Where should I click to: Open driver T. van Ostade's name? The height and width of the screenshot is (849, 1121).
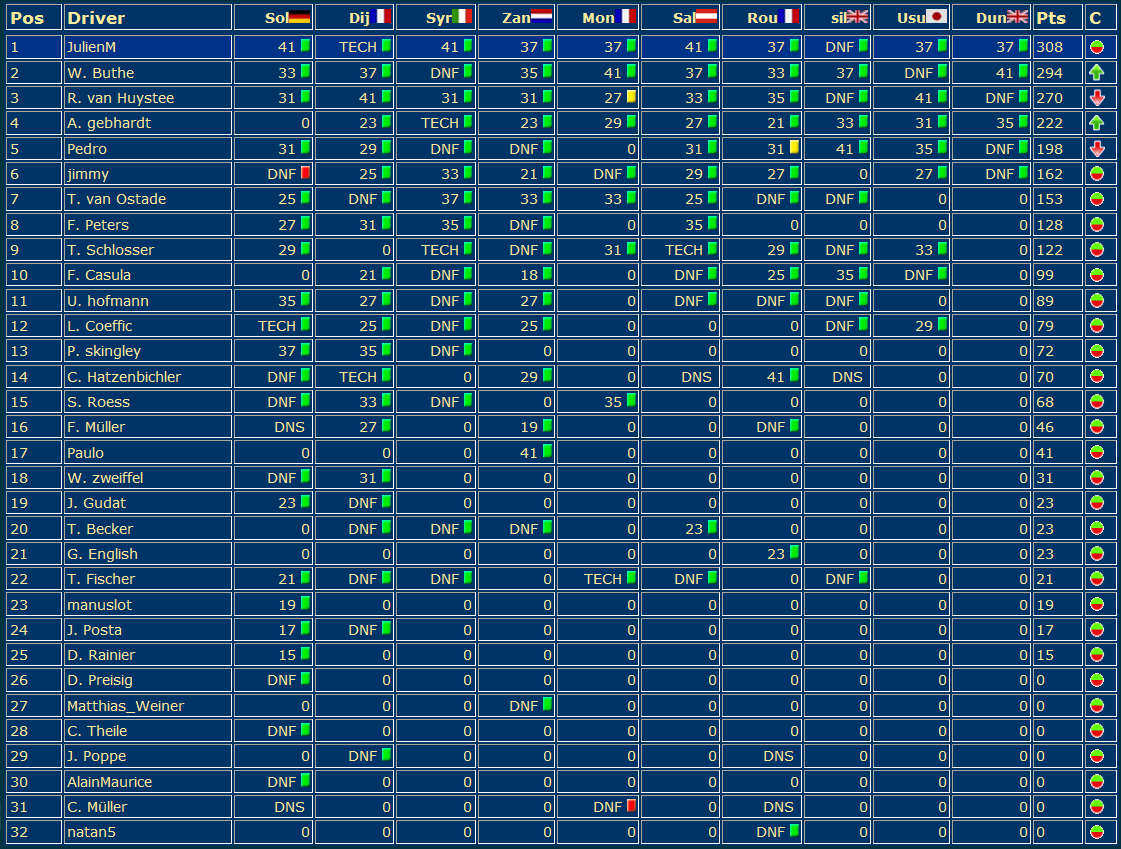tap(116, 199)
